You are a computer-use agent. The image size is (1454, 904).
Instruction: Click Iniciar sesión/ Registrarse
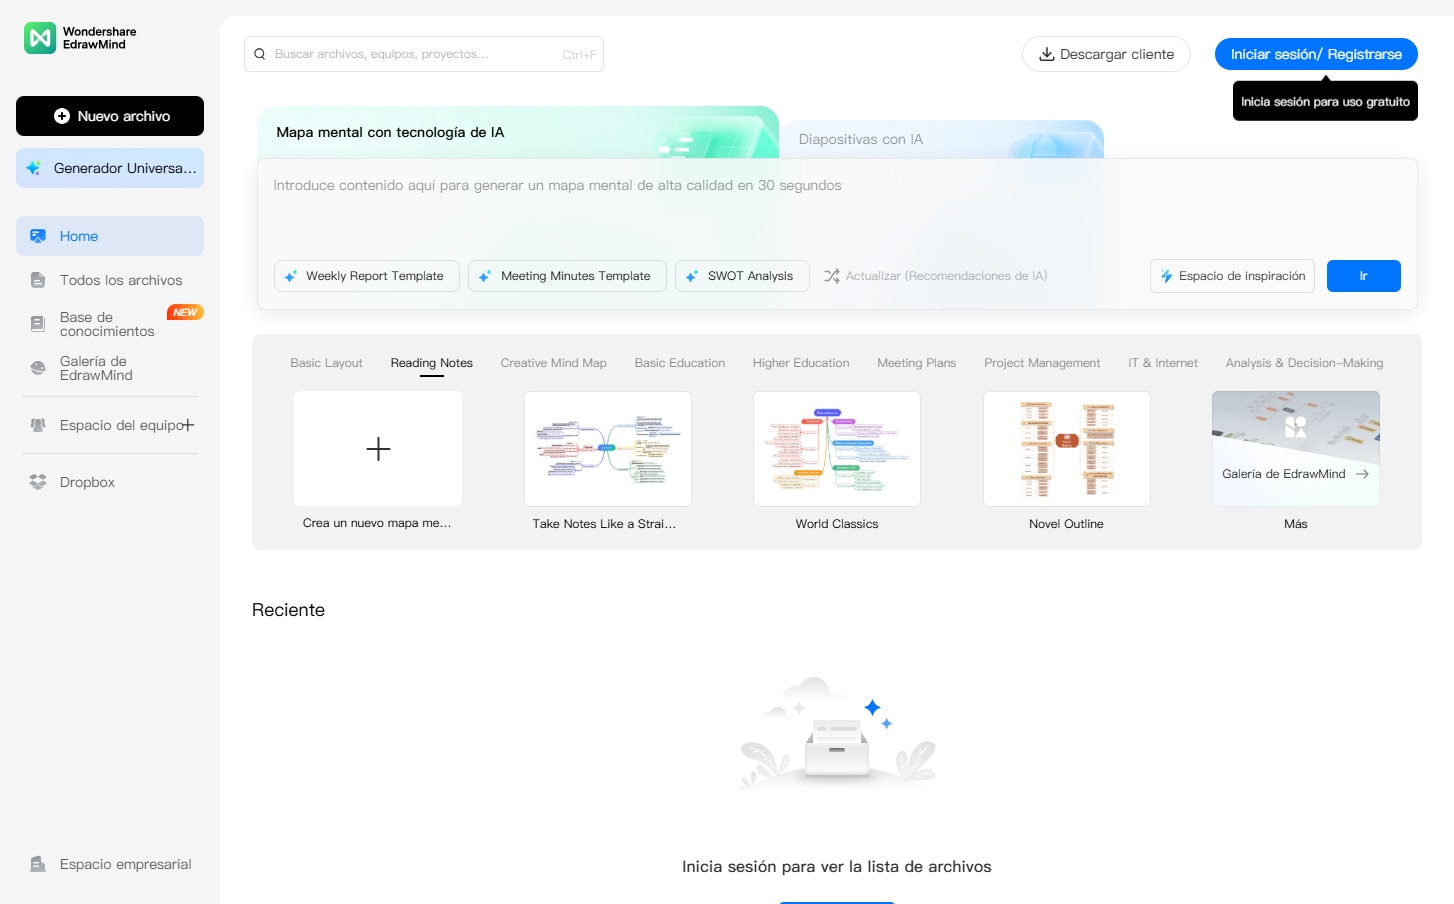point(1315,54)
